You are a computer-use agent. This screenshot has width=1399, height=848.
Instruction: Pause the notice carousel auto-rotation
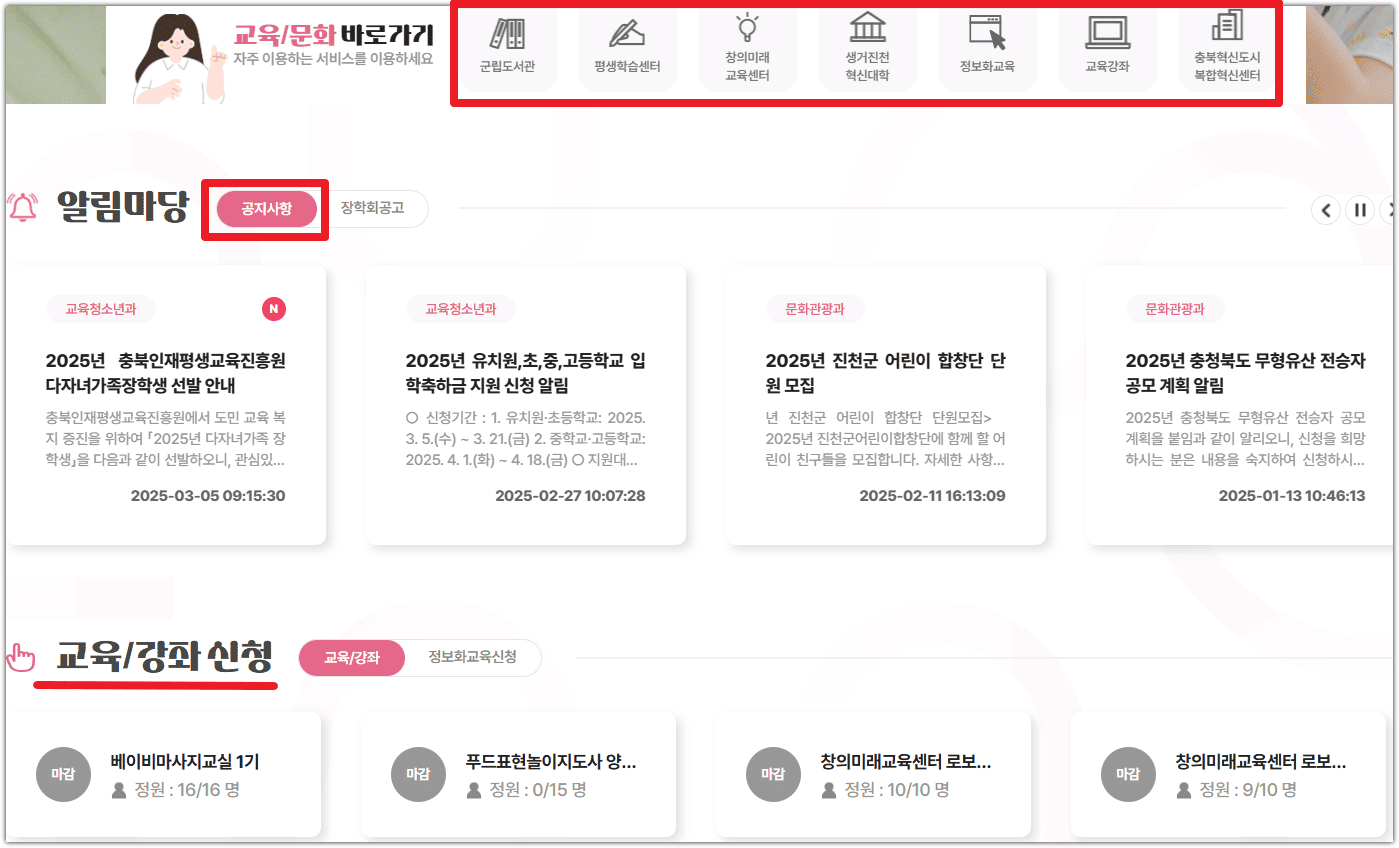tap(1360, 210)
